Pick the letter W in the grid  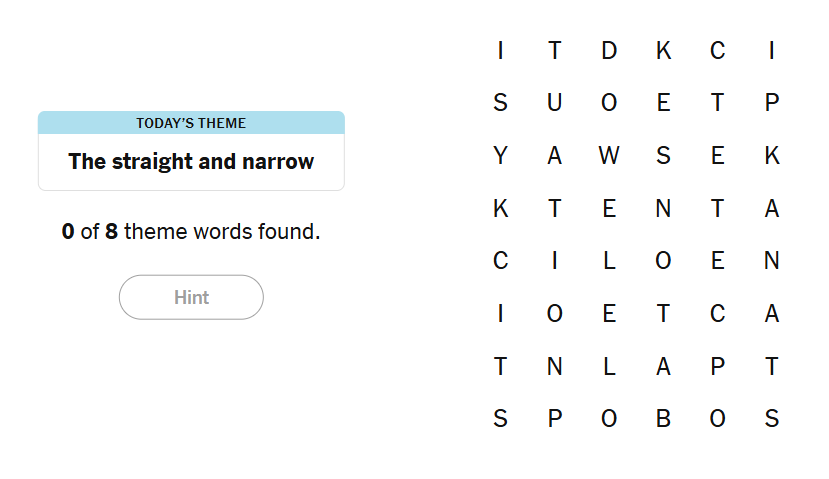point(609,156)
